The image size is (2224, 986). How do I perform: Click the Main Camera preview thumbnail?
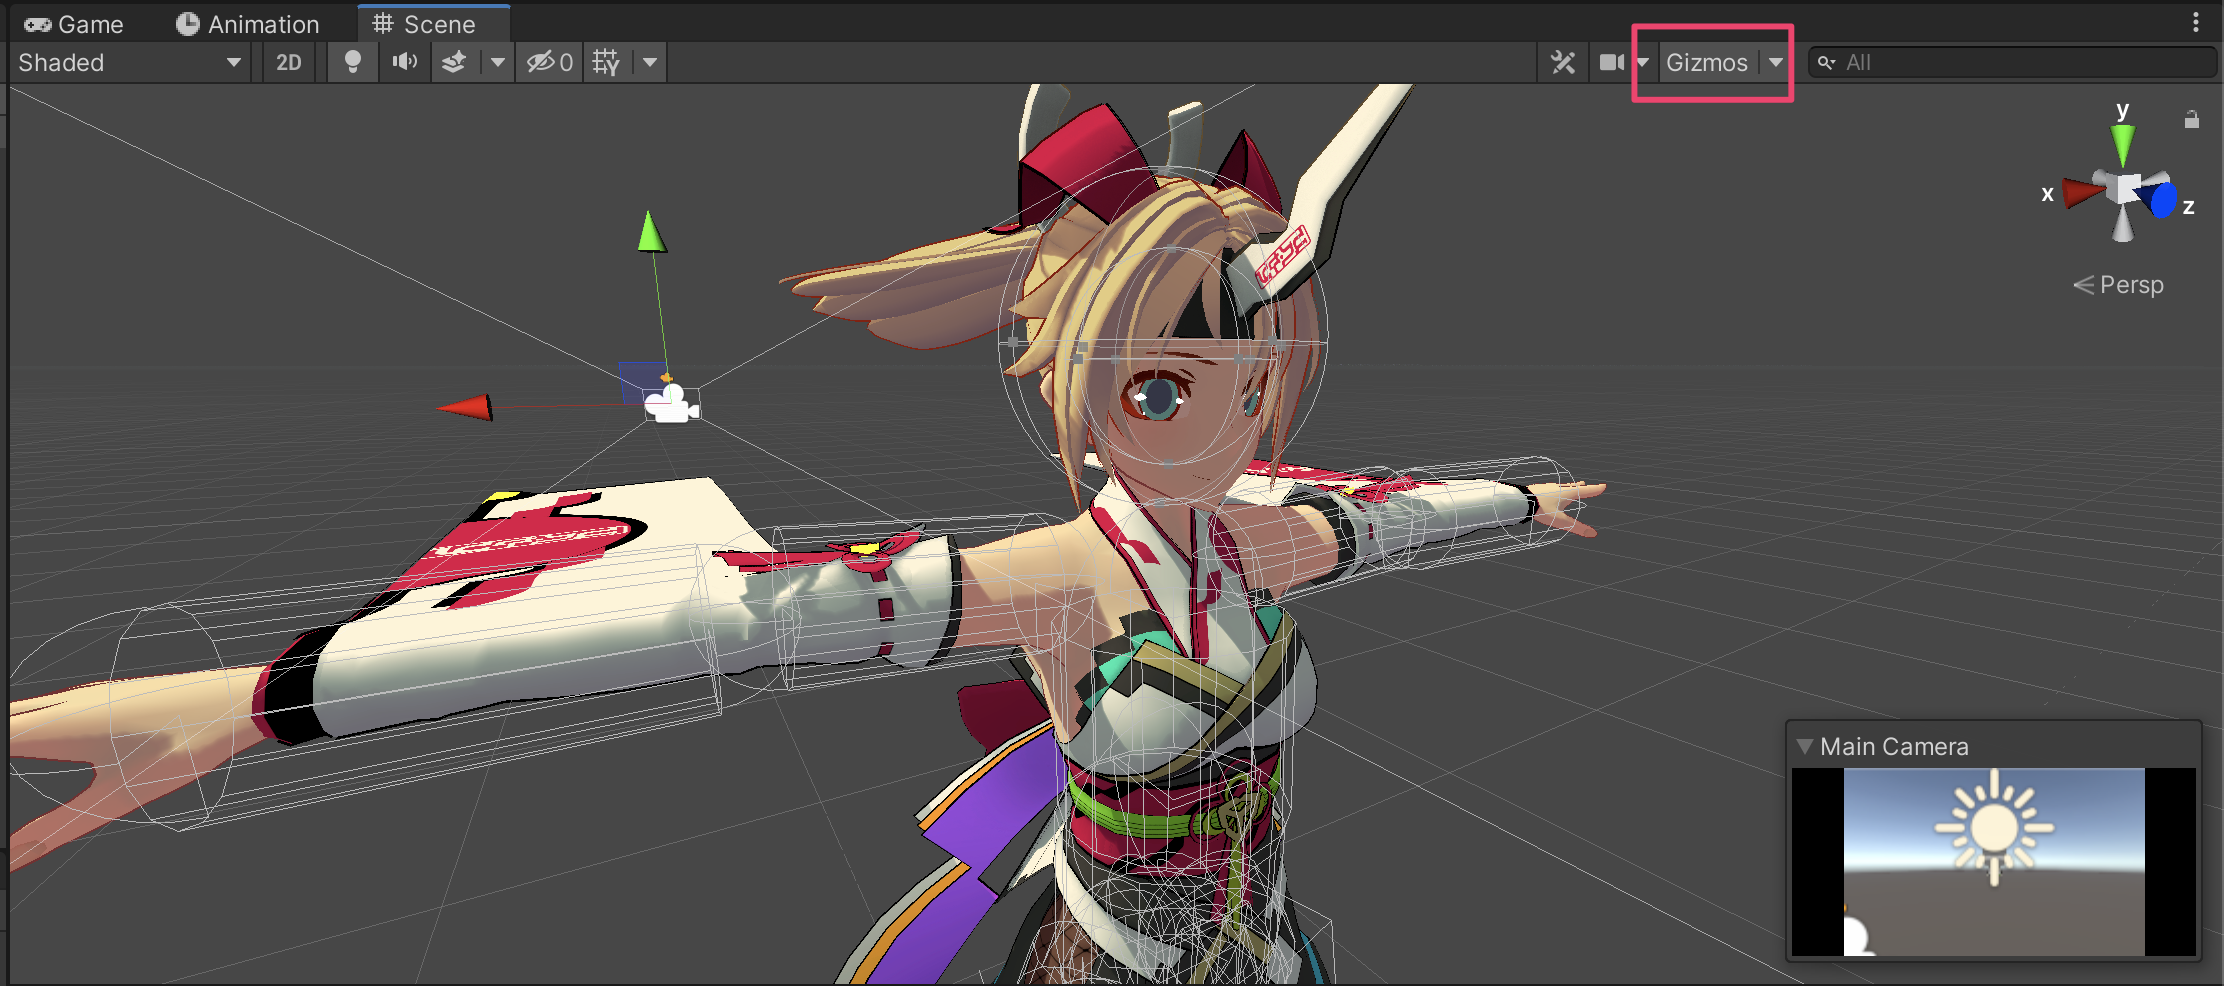point(1994,862)
